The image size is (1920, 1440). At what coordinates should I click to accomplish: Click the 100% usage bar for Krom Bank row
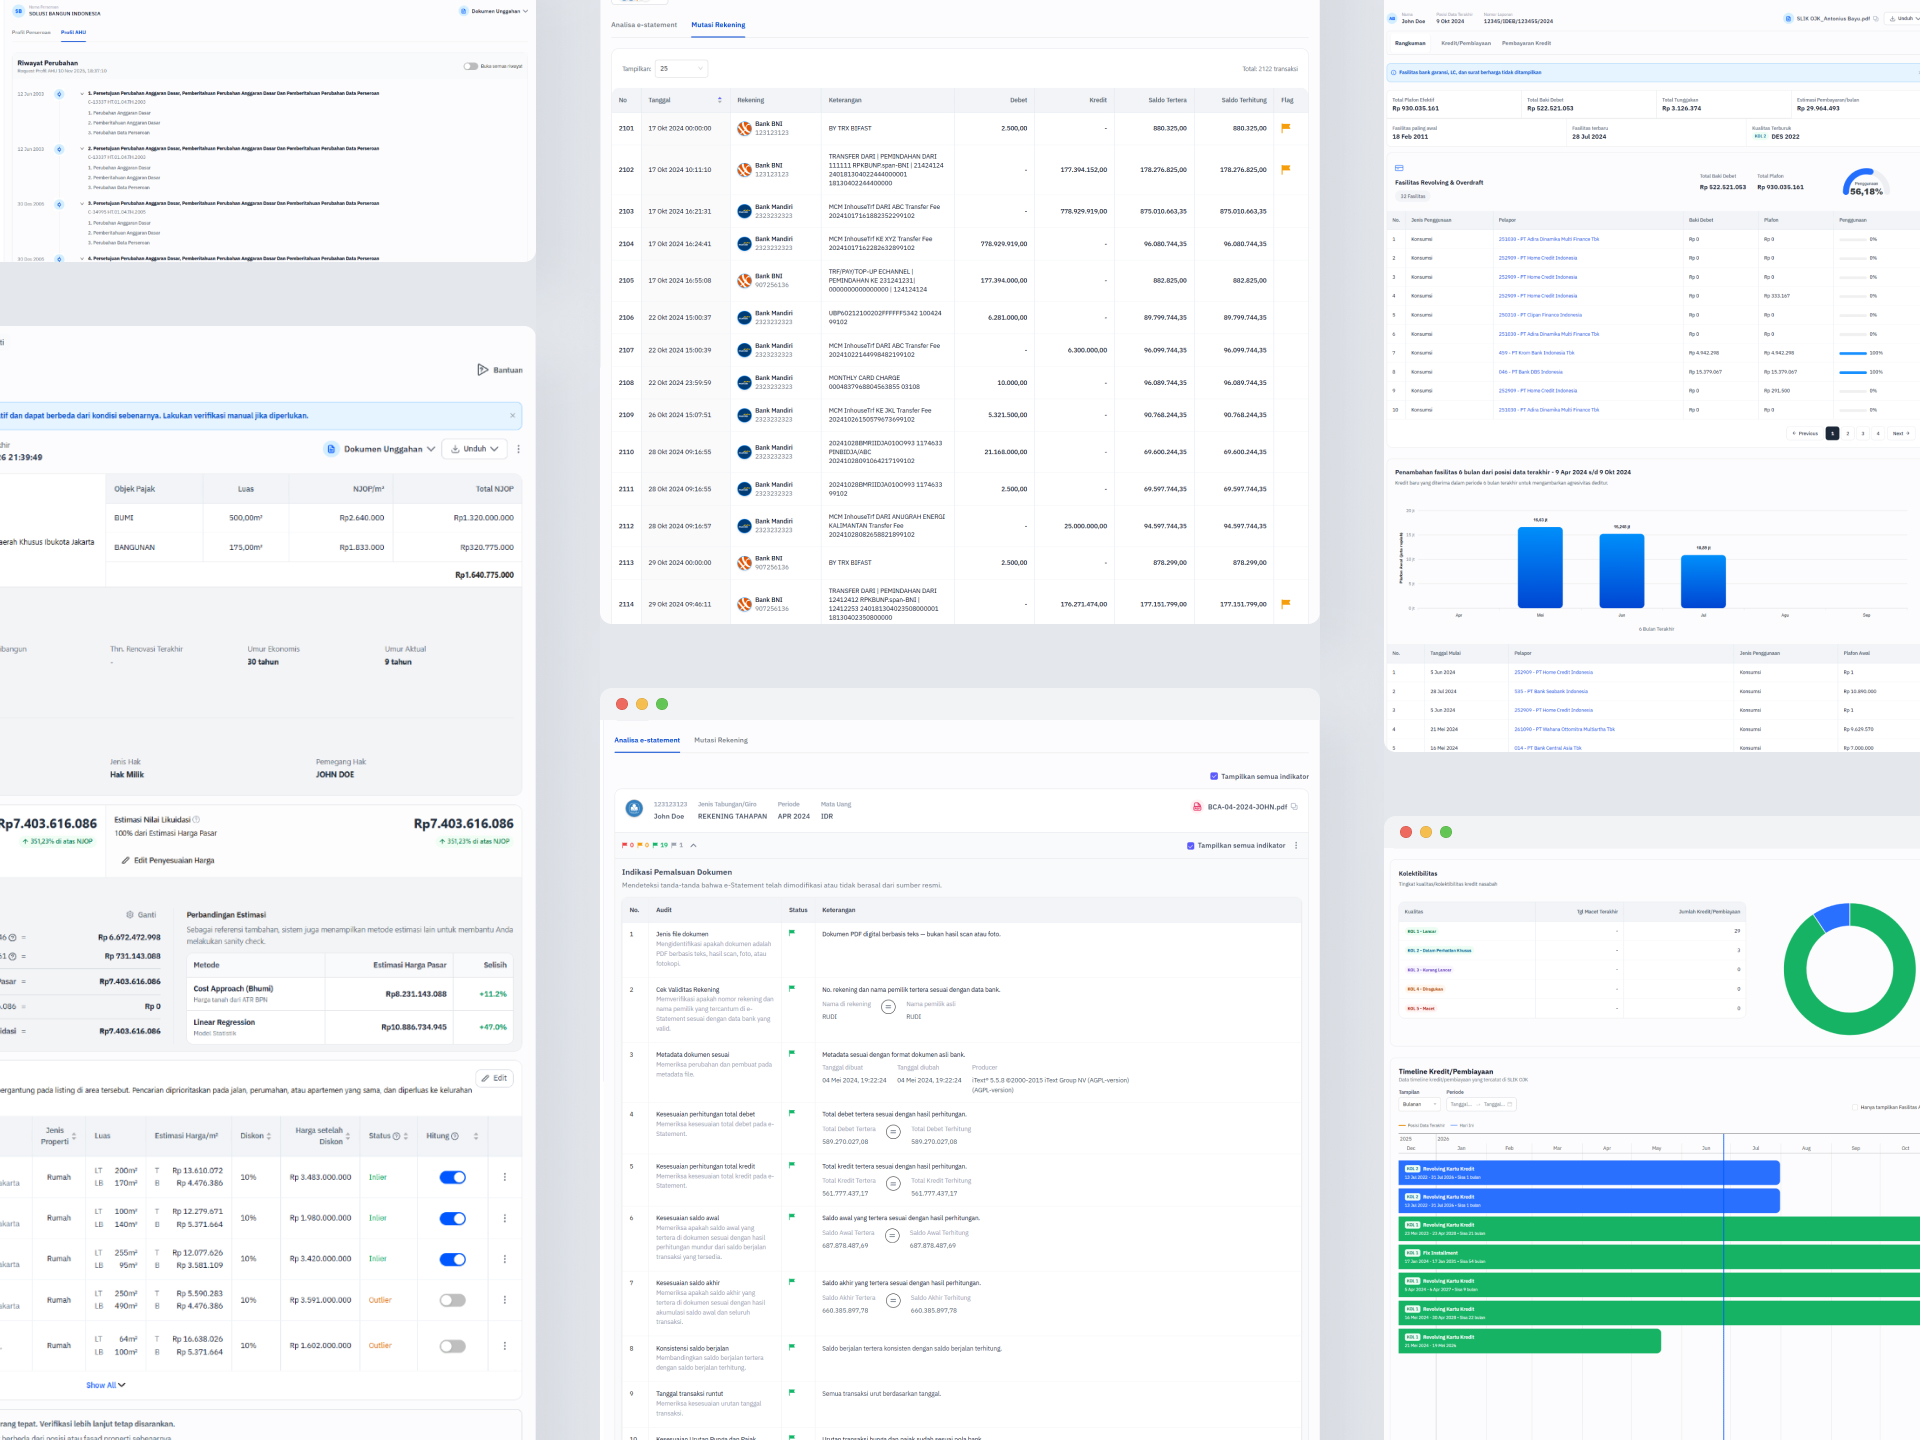coord(1853,353)
